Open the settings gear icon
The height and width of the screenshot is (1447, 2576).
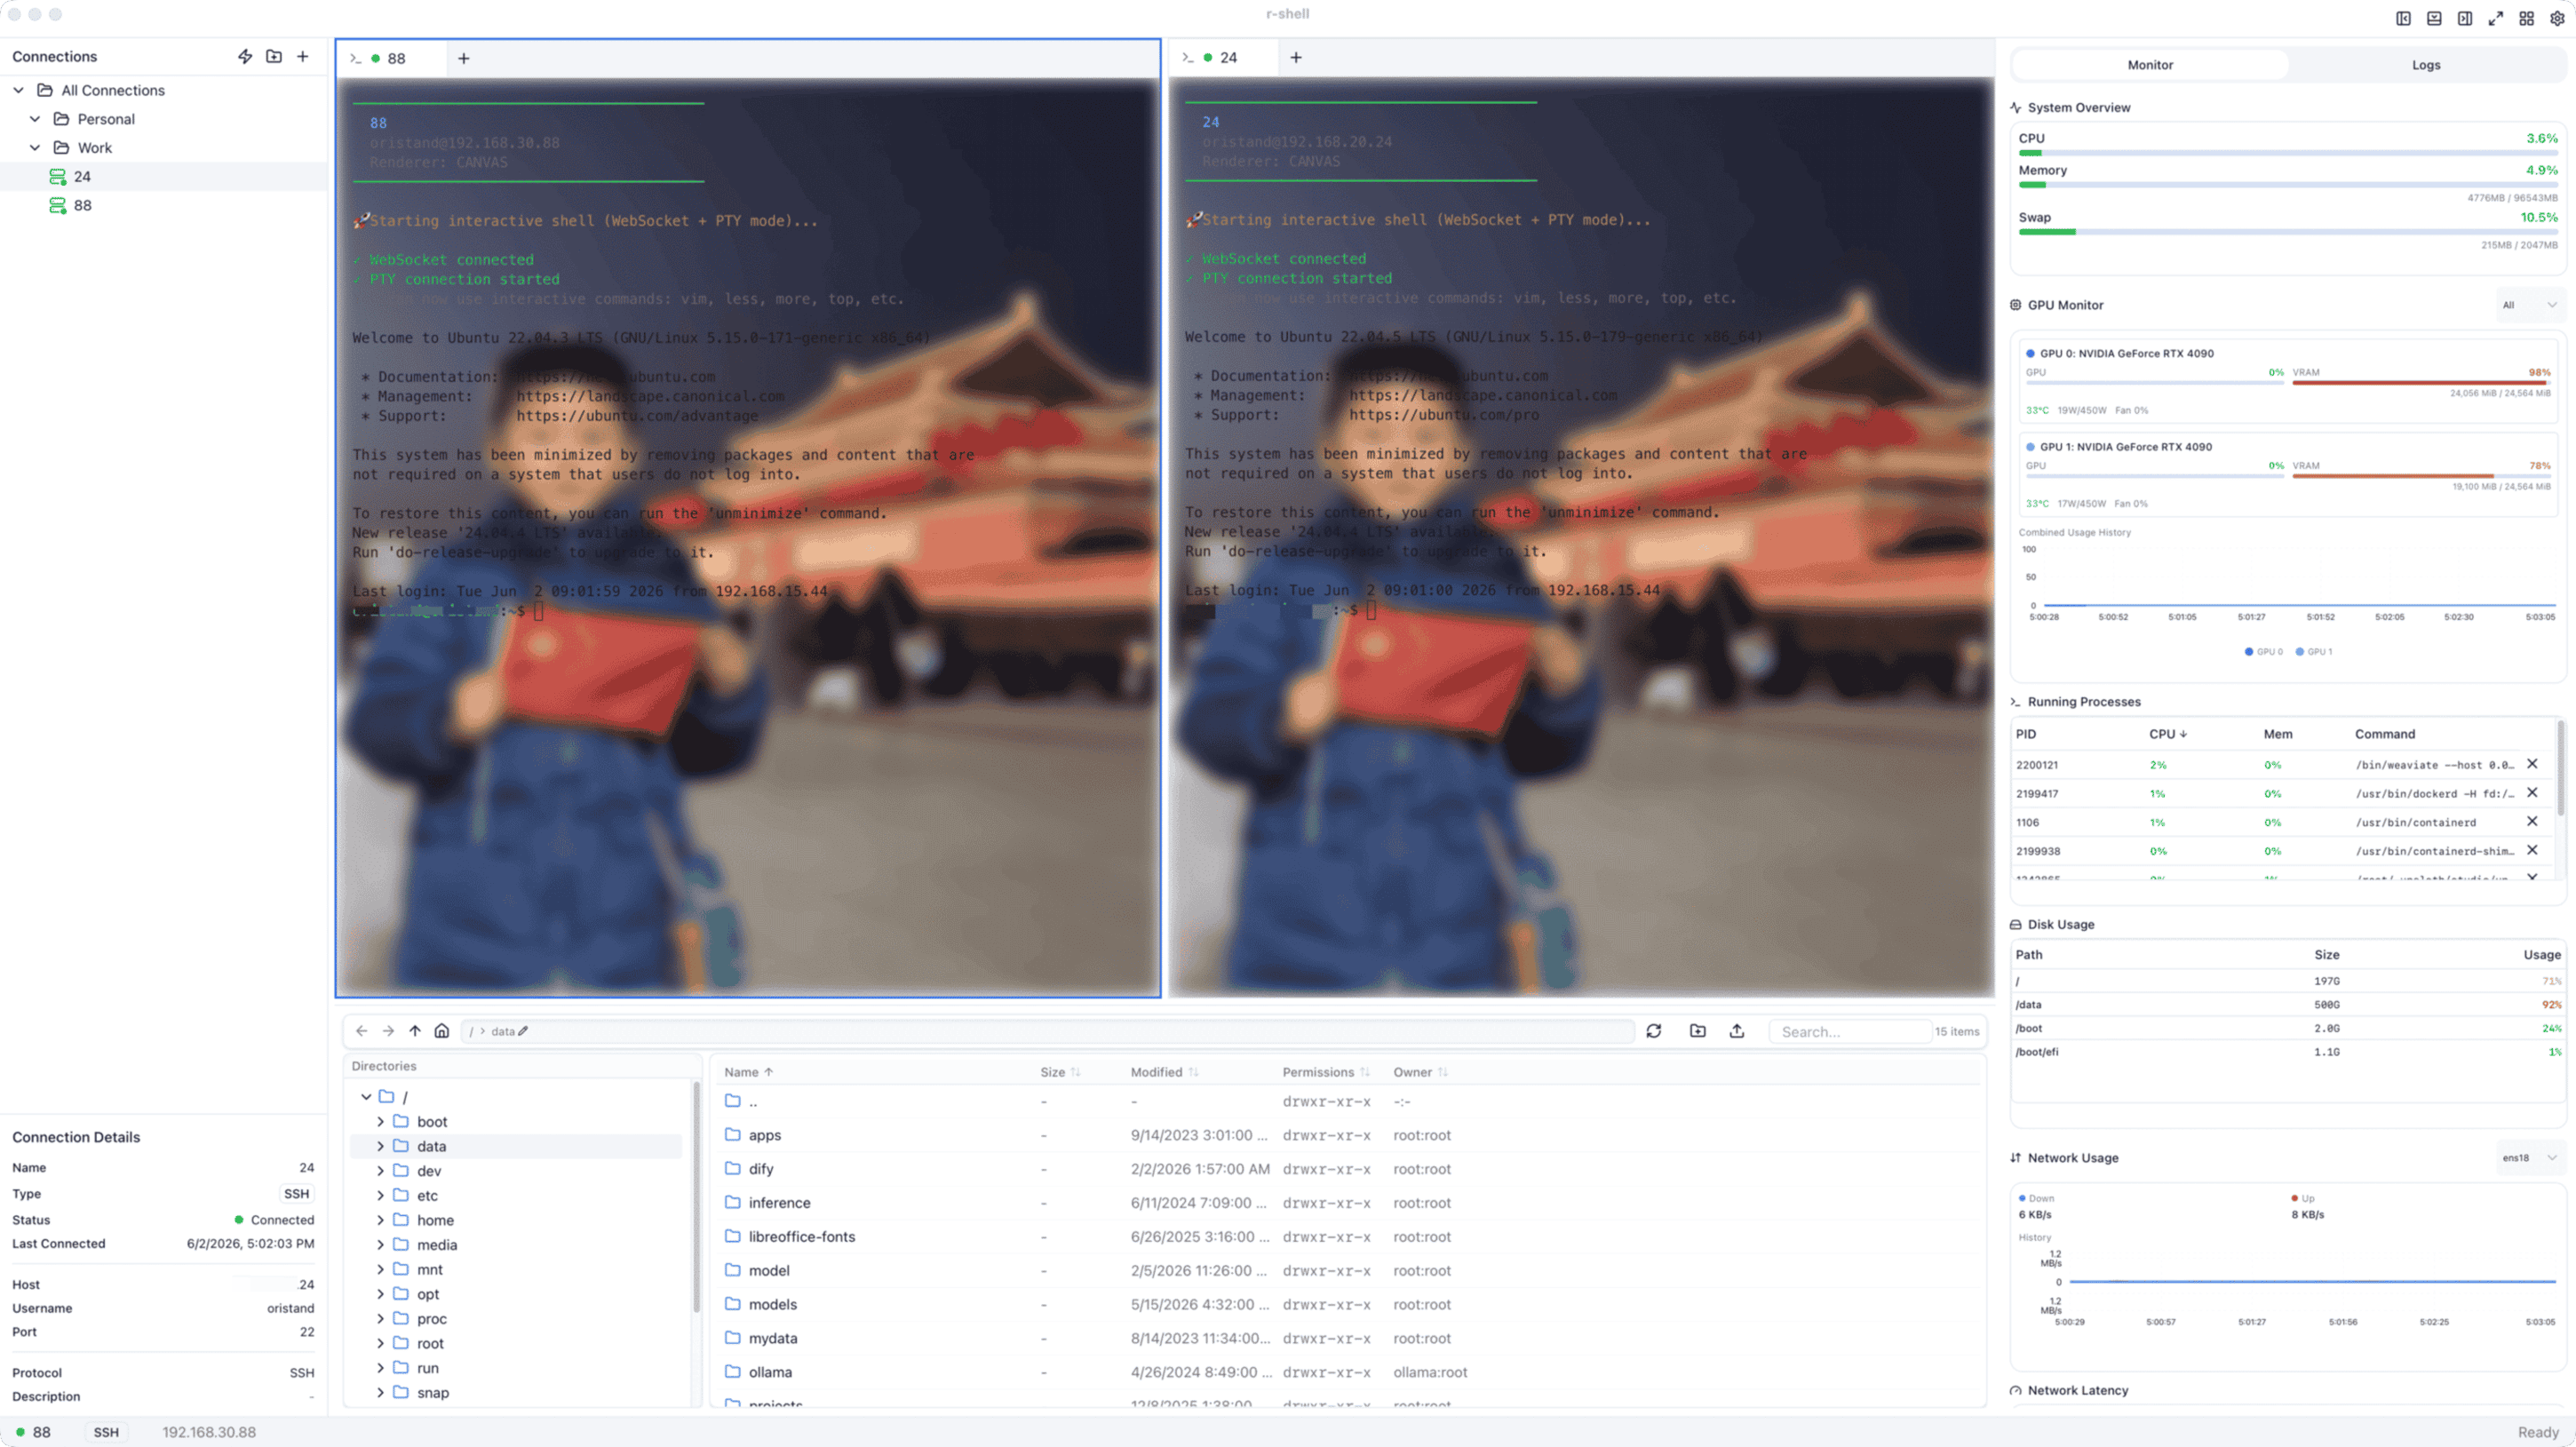tap(2558, 18)
